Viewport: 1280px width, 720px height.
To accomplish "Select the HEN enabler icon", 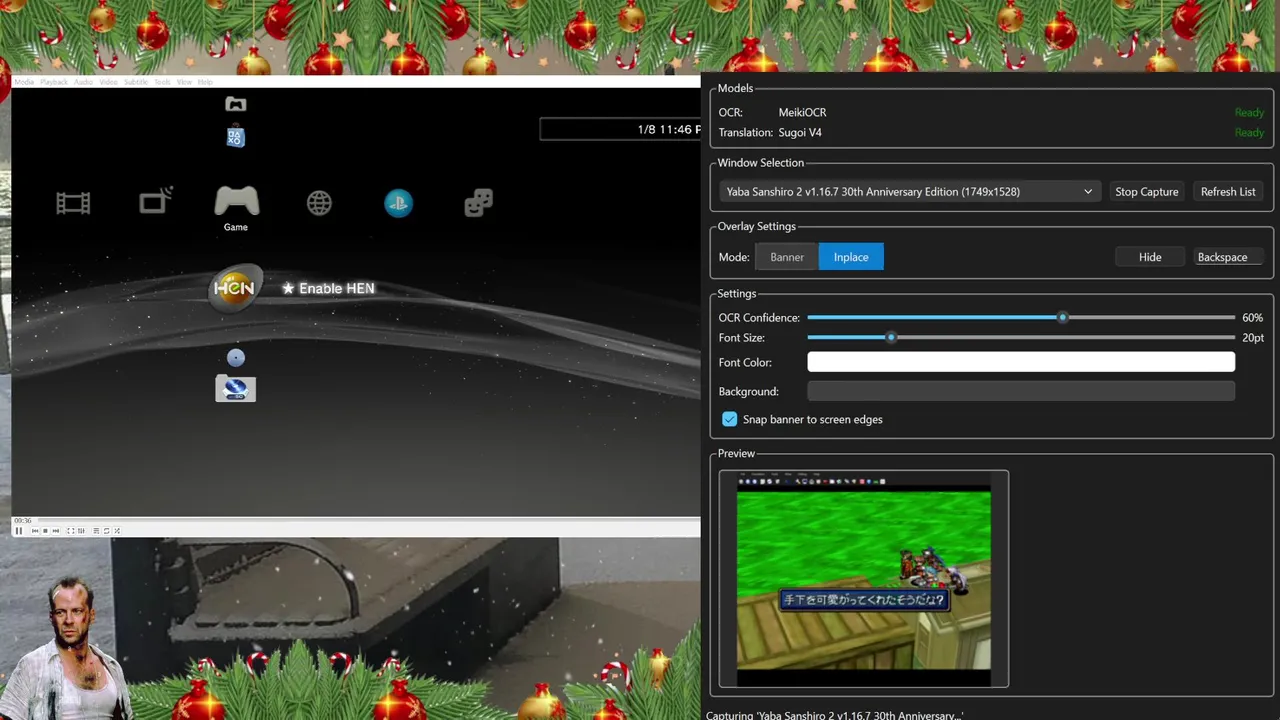I will (235, 288).
